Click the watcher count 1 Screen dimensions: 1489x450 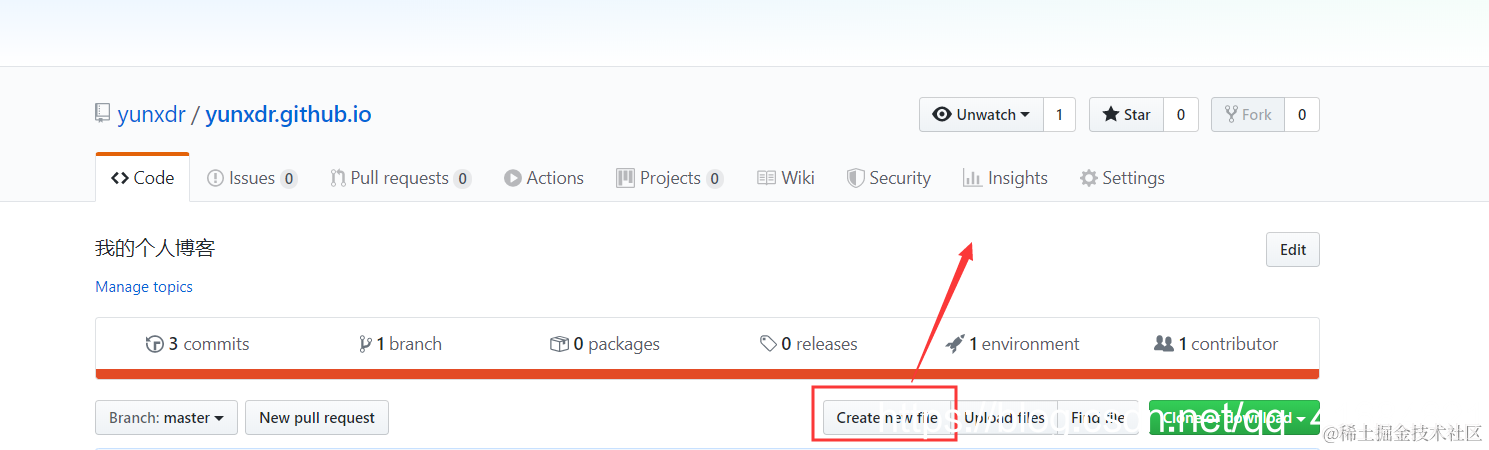pyautogui.click(x=1059, y=115)
